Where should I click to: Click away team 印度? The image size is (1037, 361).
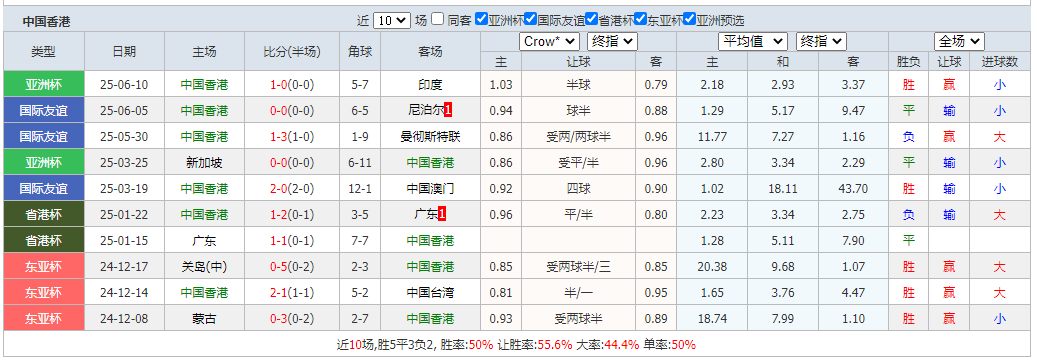click(431, 85)
